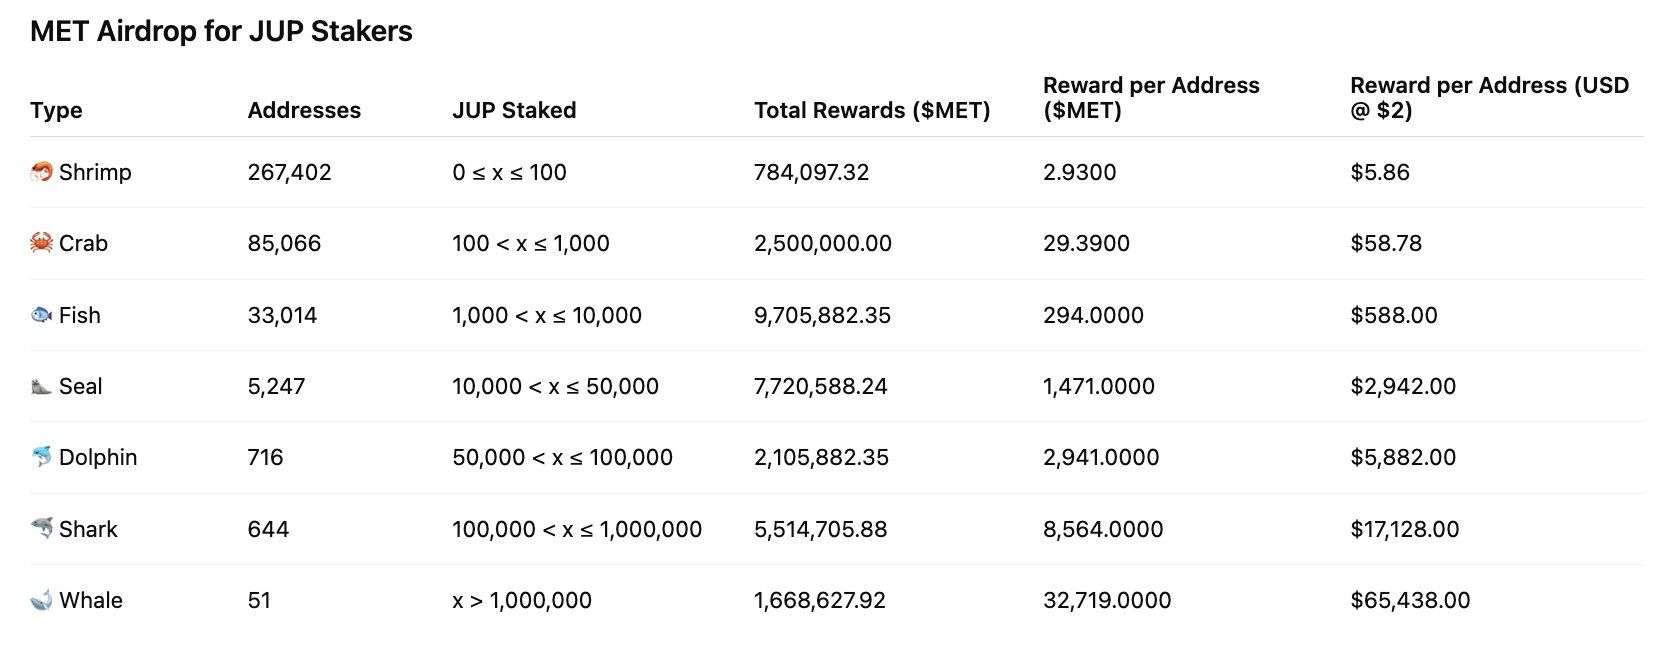
Task: Click the JUP Staked column header
Action: point(514,110)
